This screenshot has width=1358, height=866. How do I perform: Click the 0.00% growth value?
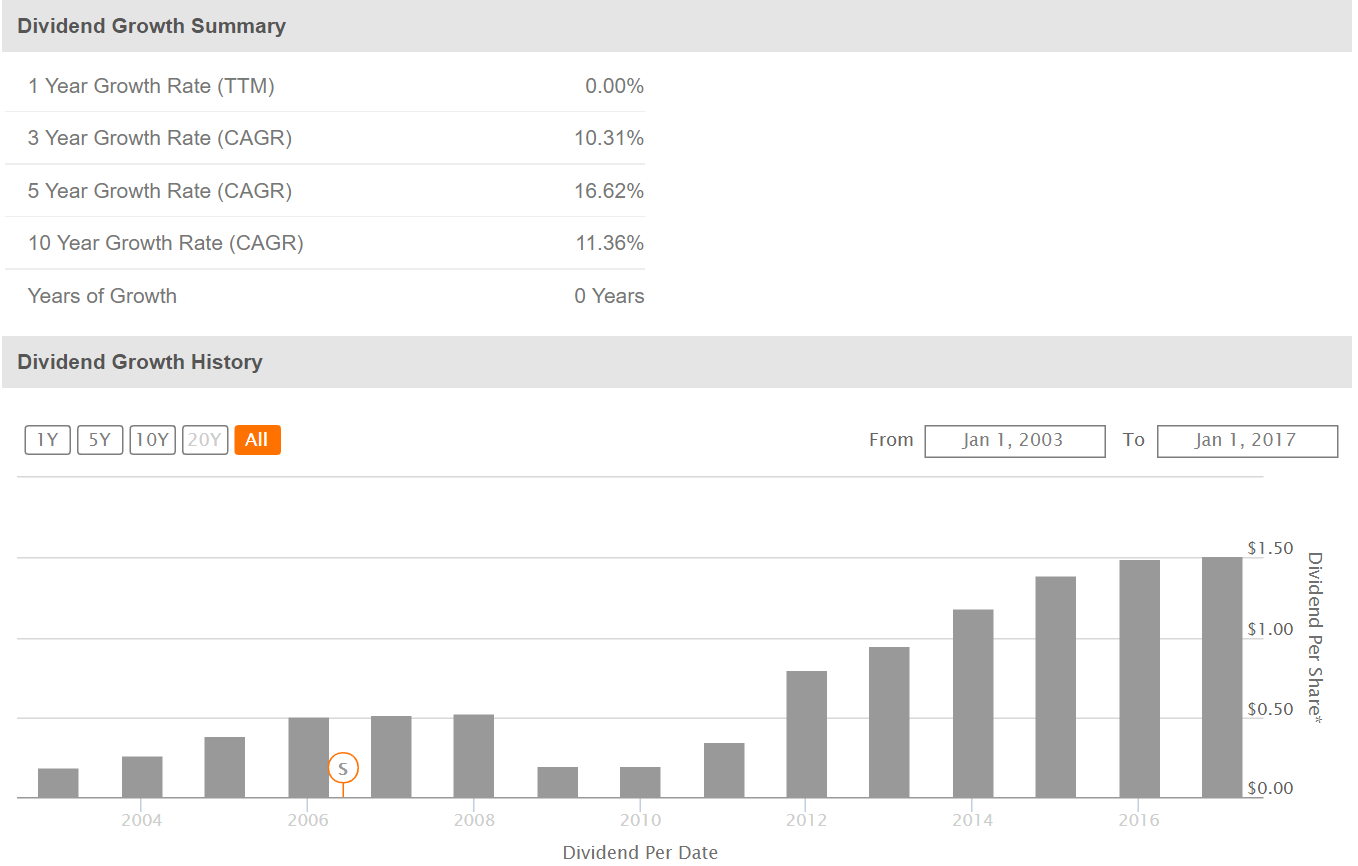tap(615, 86)
